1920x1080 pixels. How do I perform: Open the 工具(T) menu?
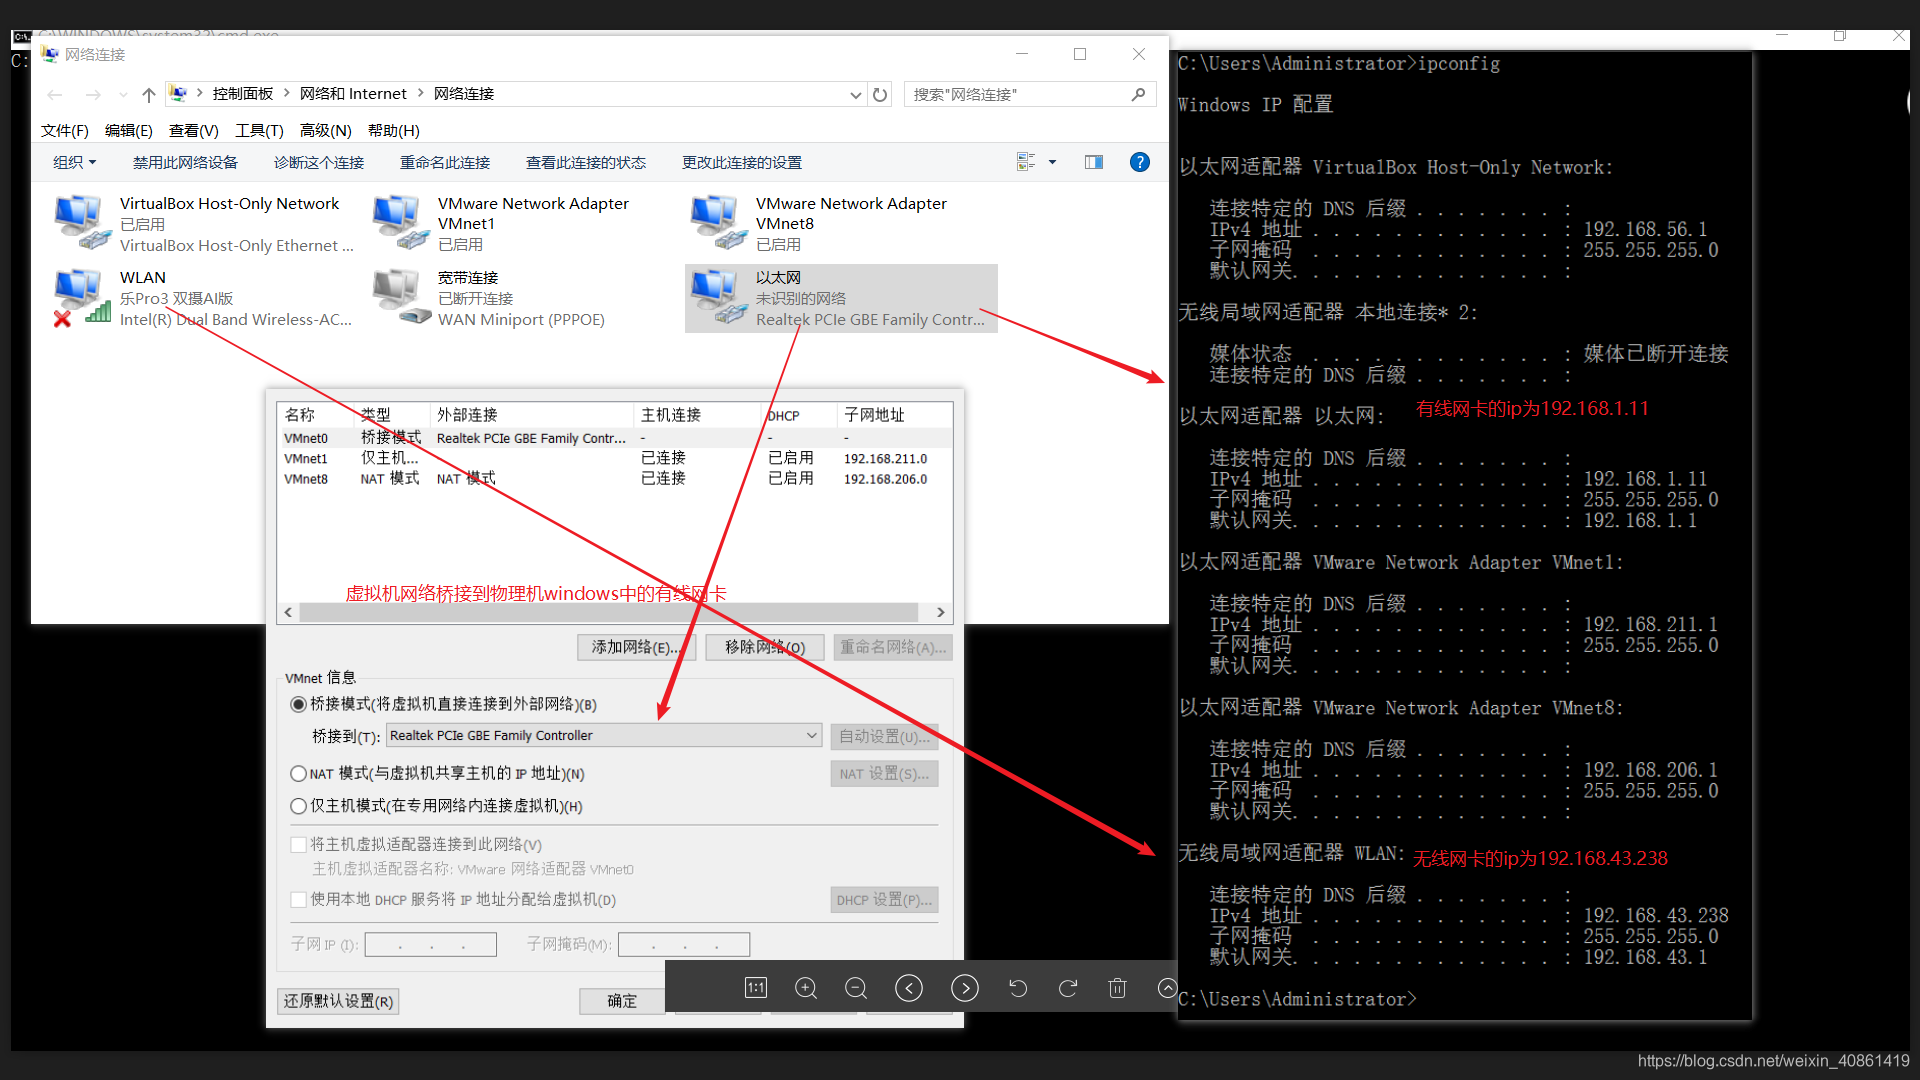click(260, 130)
